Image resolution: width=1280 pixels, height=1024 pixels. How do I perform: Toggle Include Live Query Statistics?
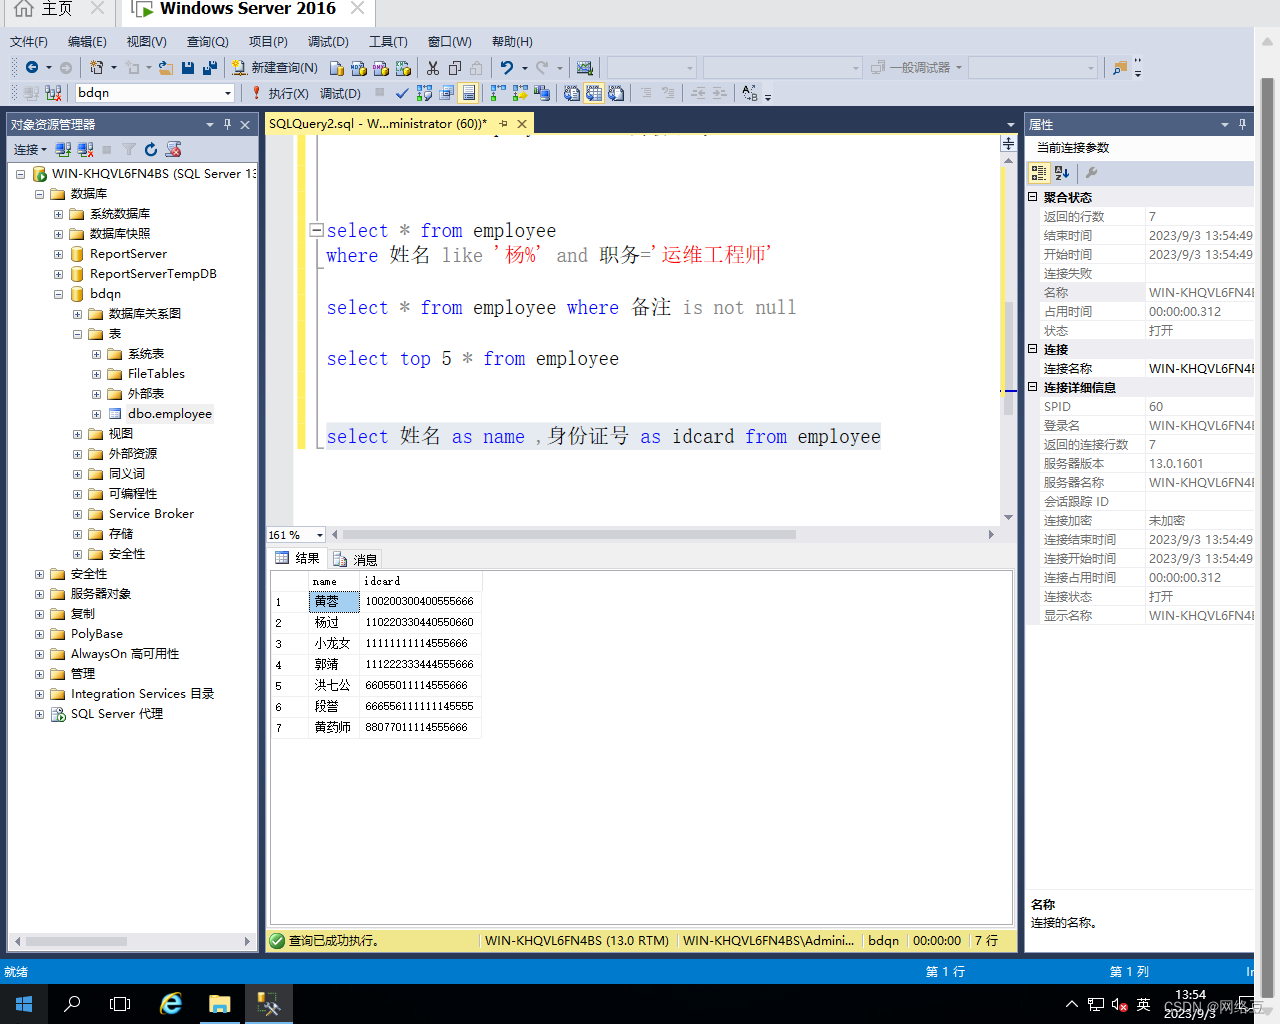[x=520, y=93]
